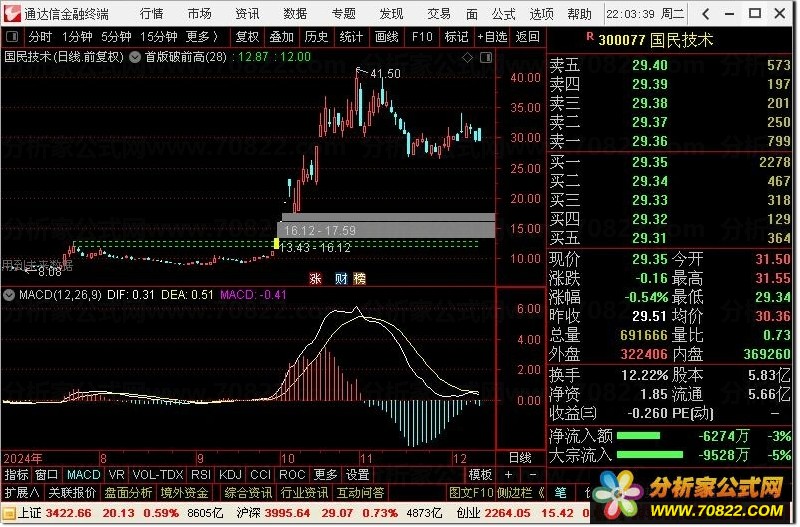Open the 市场 menu
The height and width of the screenshot is (527, 800).
pyautogui.click(x=199, y=14)
